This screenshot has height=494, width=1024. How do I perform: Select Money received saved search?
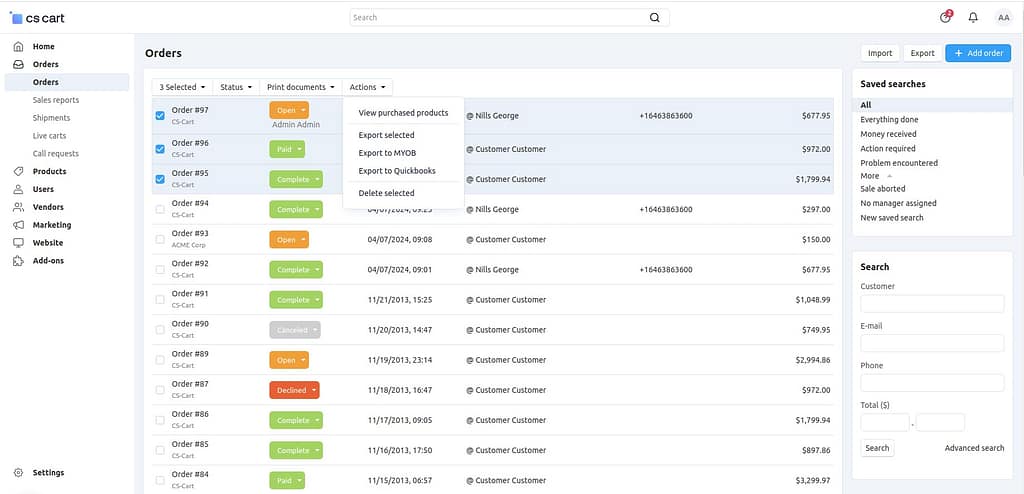(888, 134)
